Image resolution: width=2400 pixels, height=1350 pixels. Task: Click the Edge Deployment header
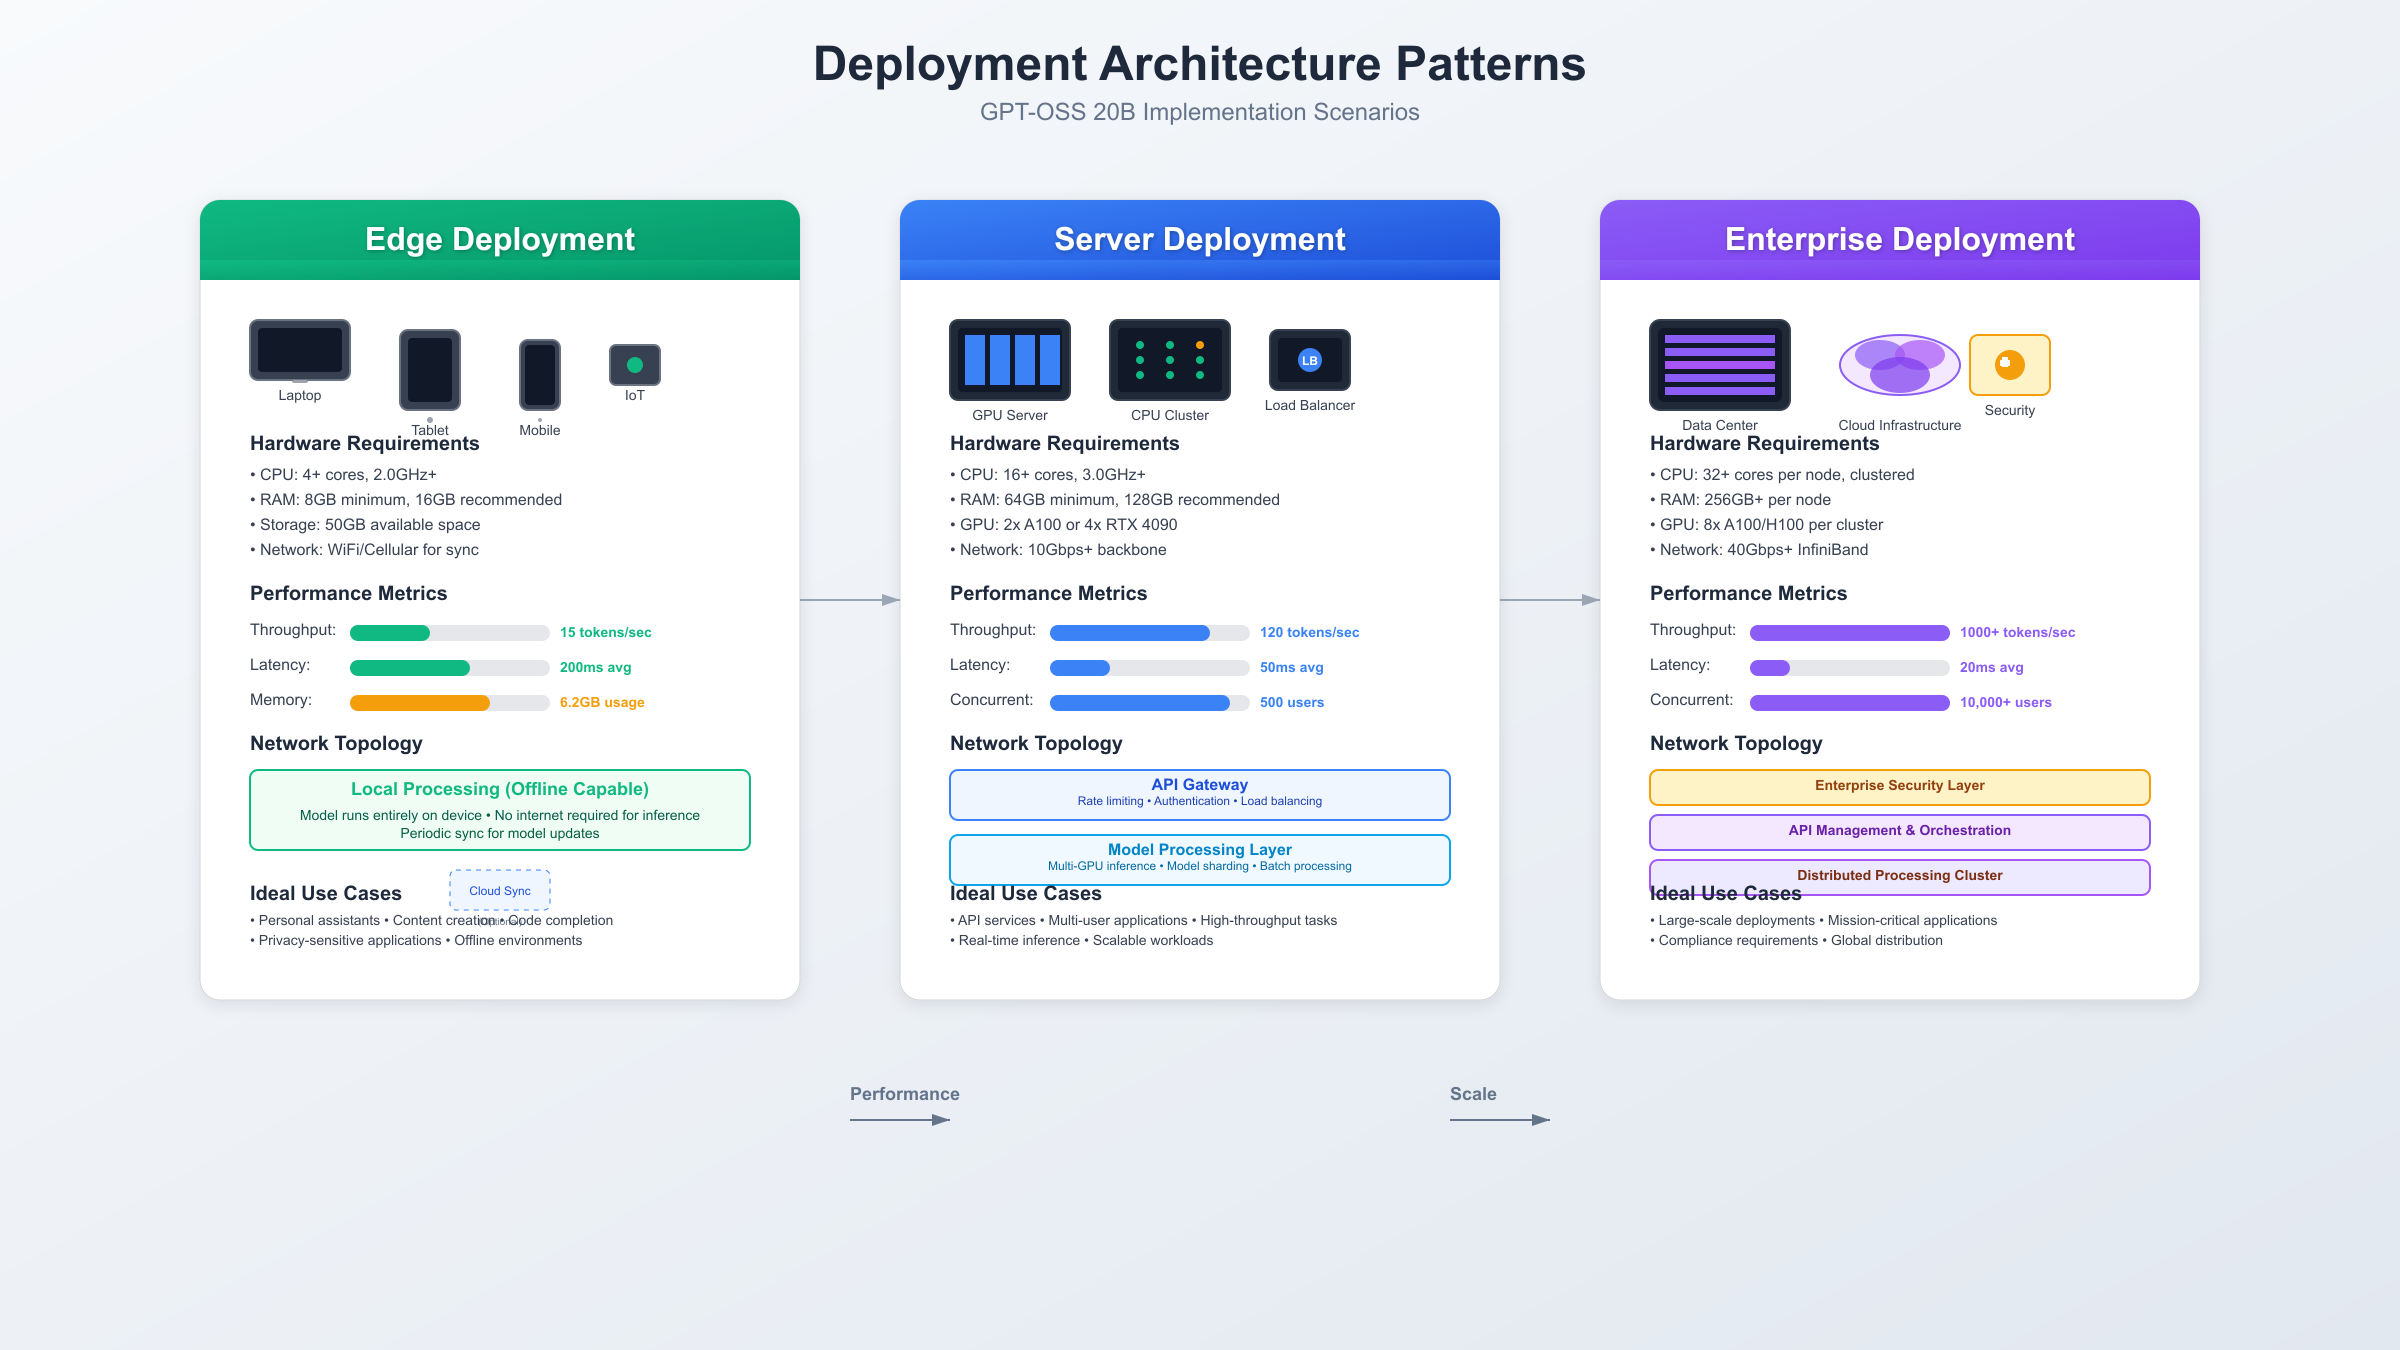tap(500, 240)
